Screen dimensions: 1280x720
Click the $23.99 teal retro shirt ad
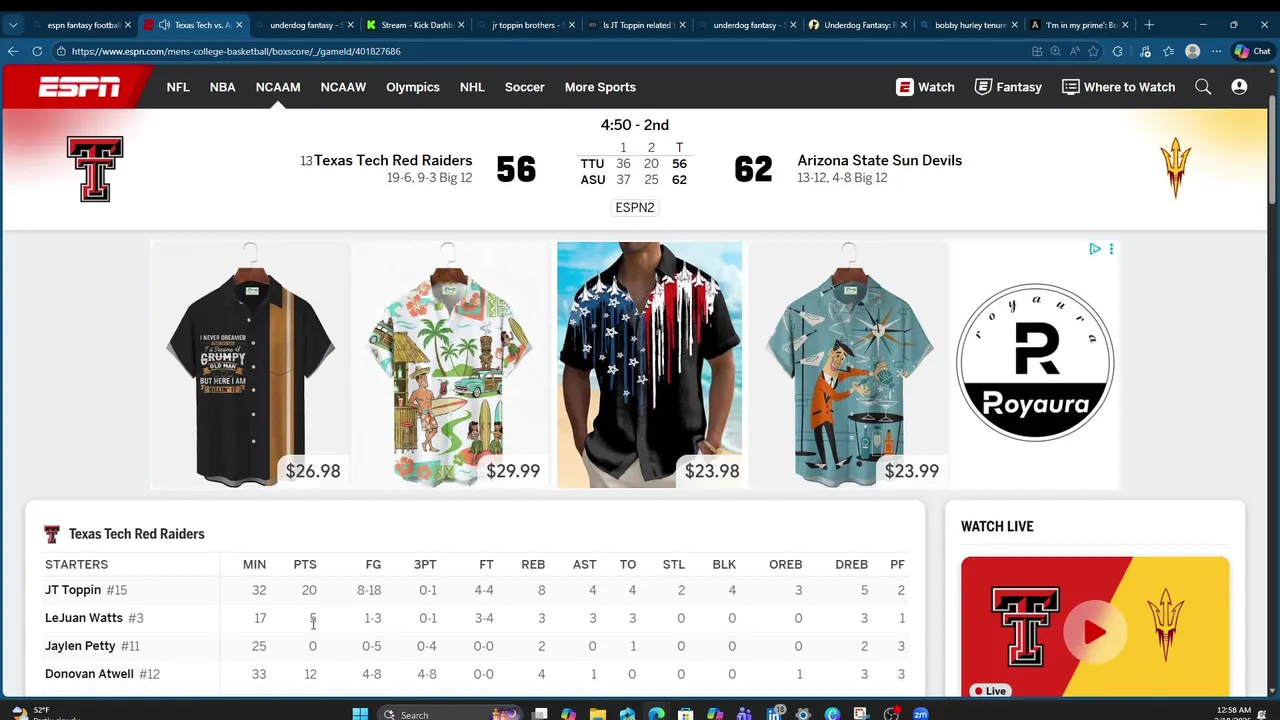[849, 365]
